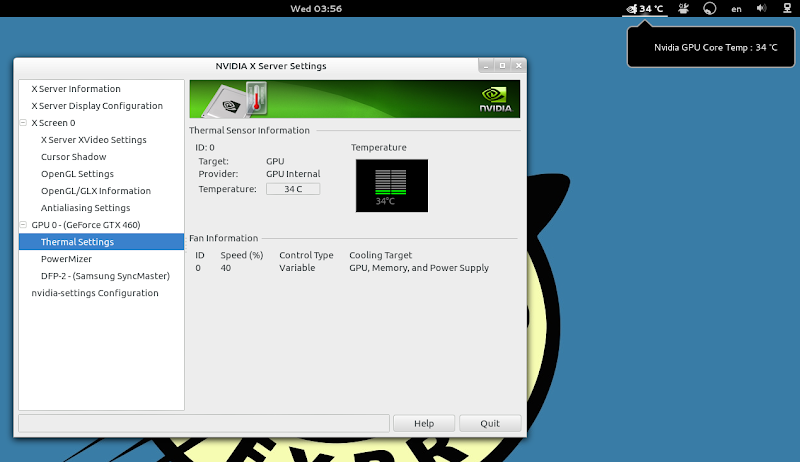Image resolution: width=800 pixels, height=462 pixels.
Task: Click the temperature gauge showing 34°C
Action: click(x=392, y=186)
